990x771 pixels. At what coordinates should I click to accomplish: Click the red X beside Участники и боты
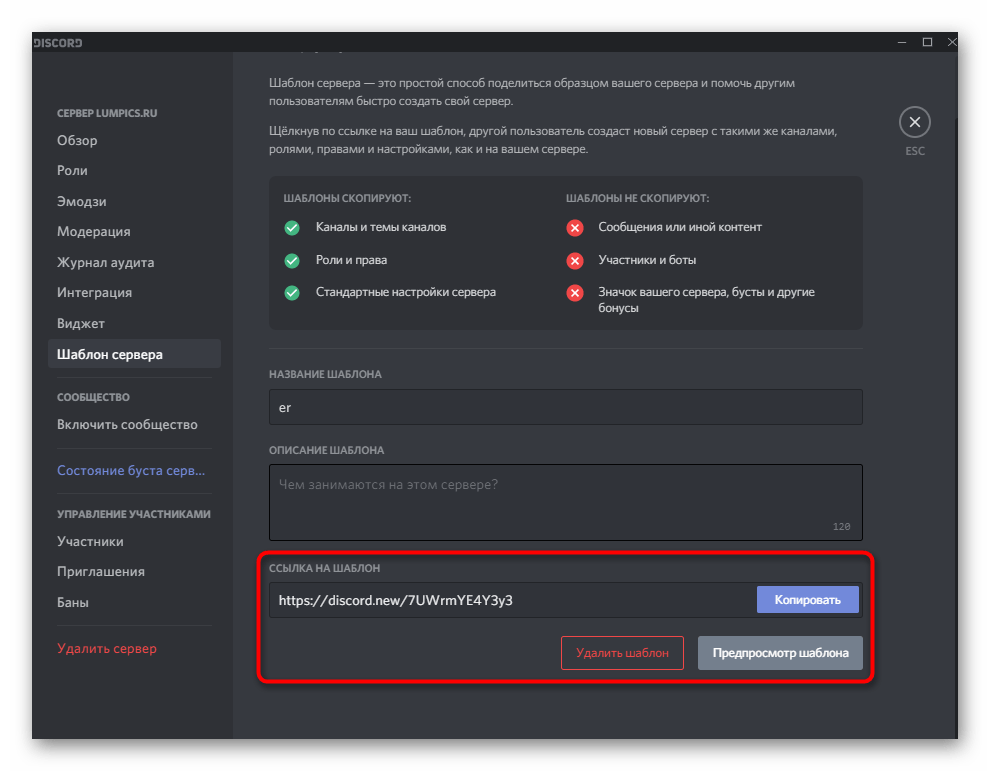(x=575, y=260)
